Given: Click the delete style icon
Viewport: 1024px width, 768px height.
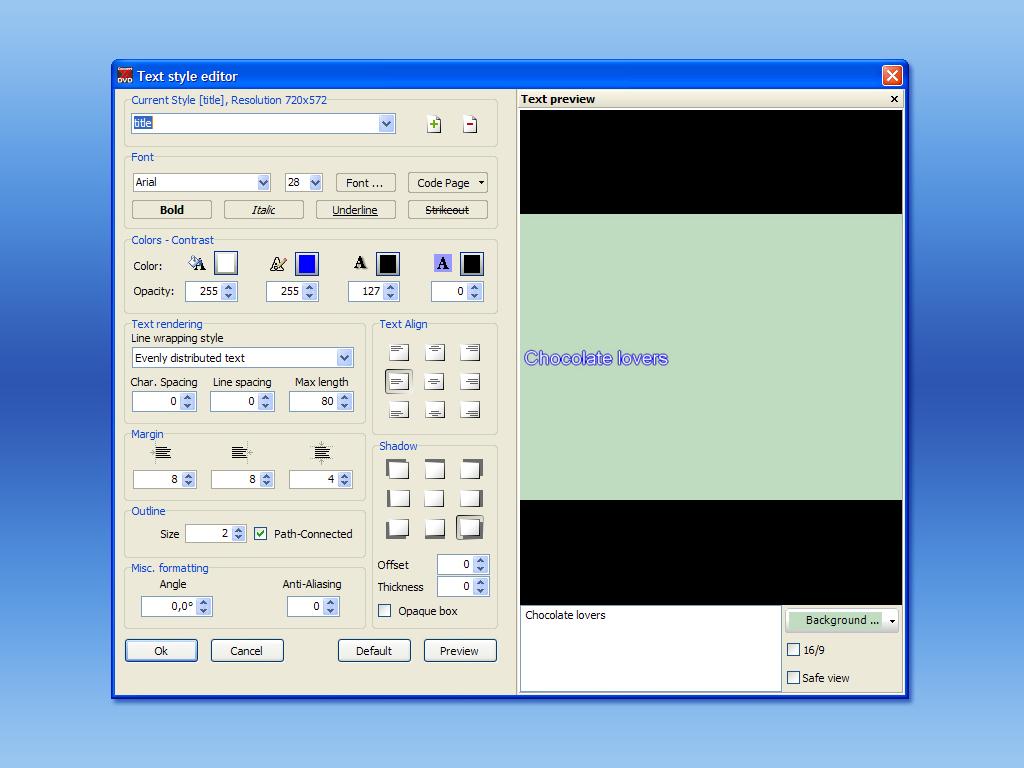Looking at the screenshot, I should click(470, 124).
